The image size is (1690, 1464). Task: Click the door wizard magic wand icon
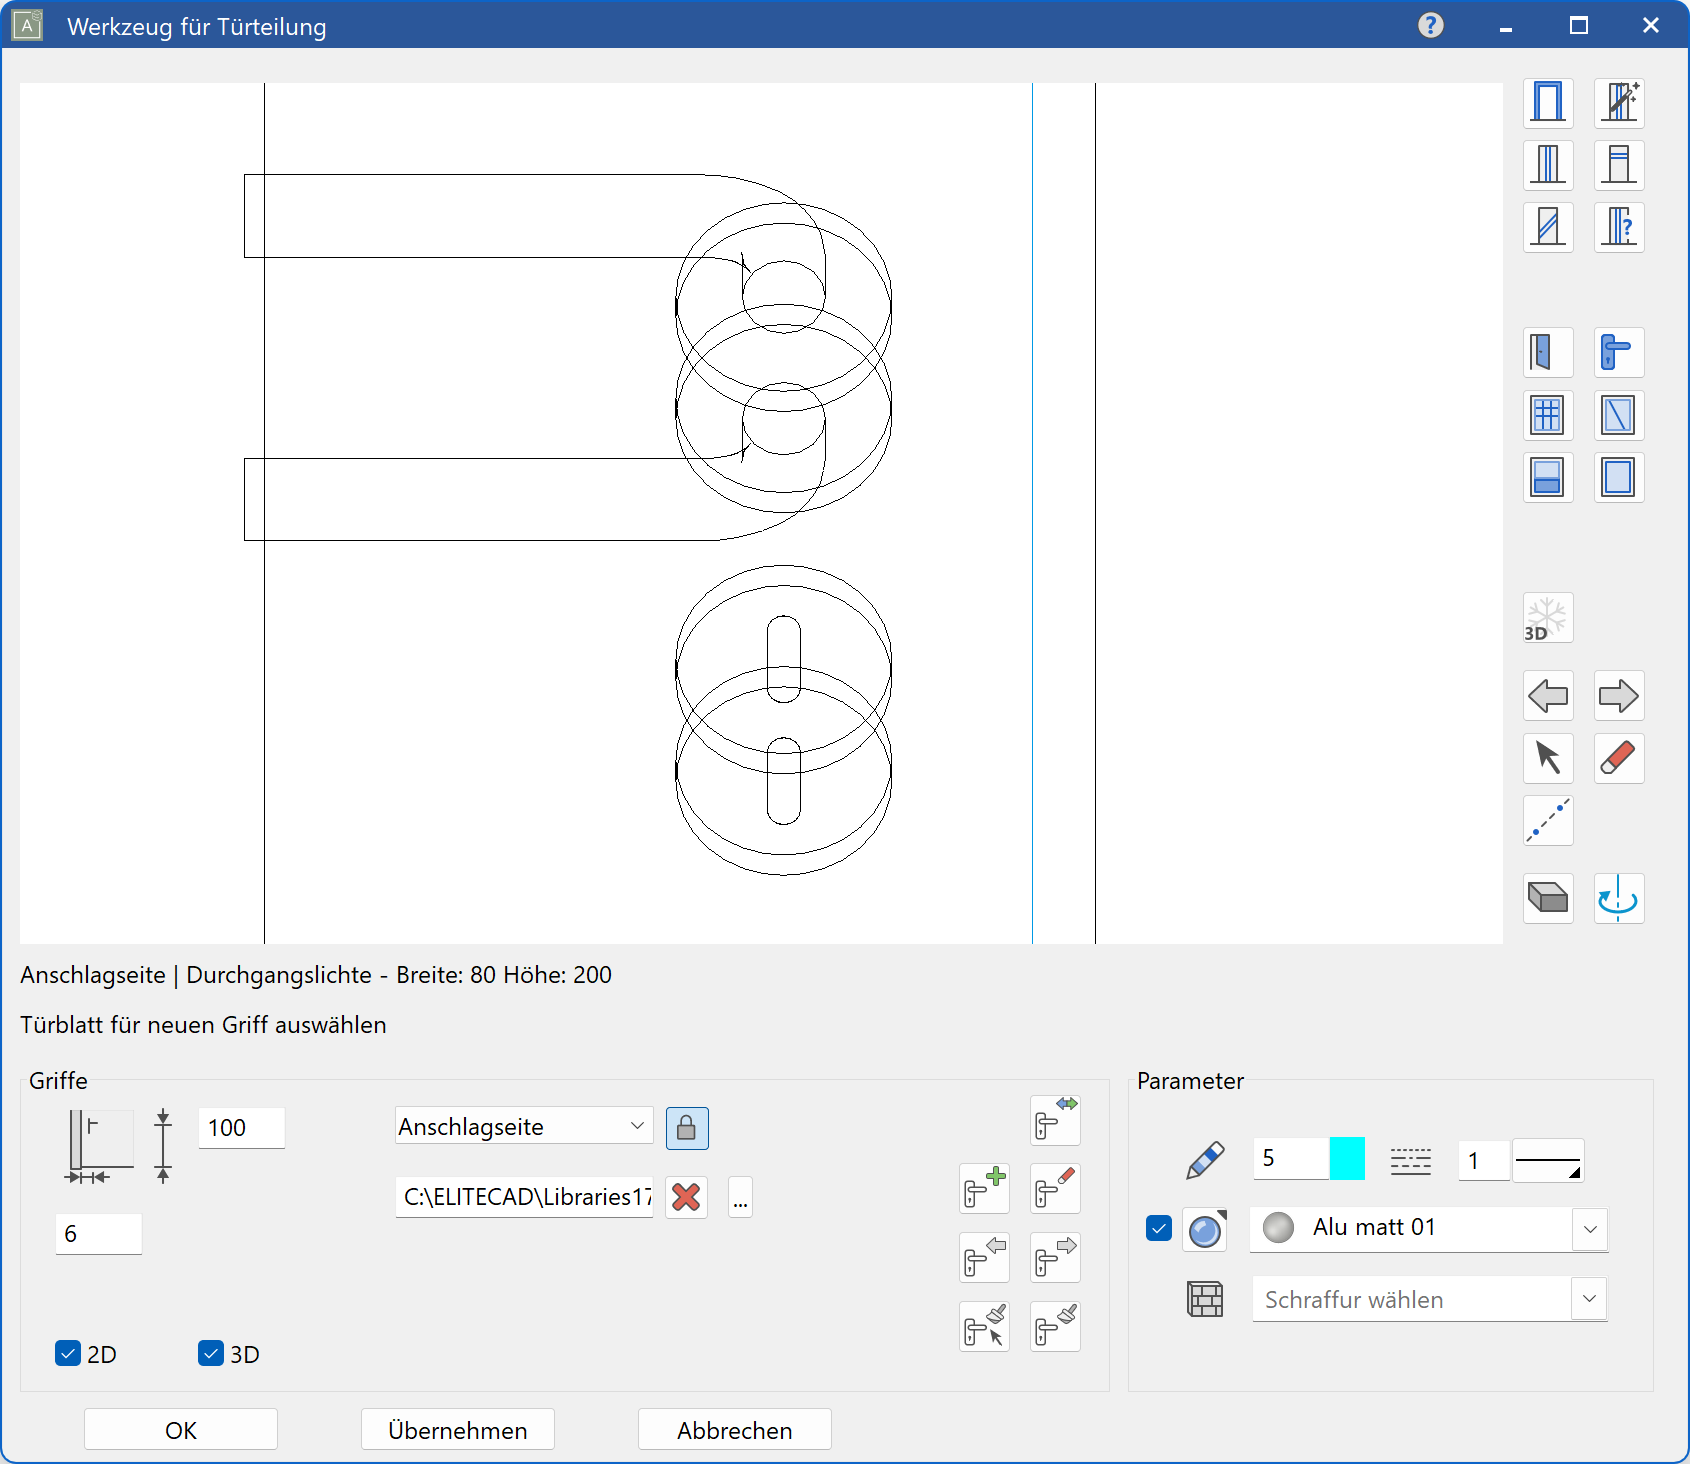(1619, 103)
